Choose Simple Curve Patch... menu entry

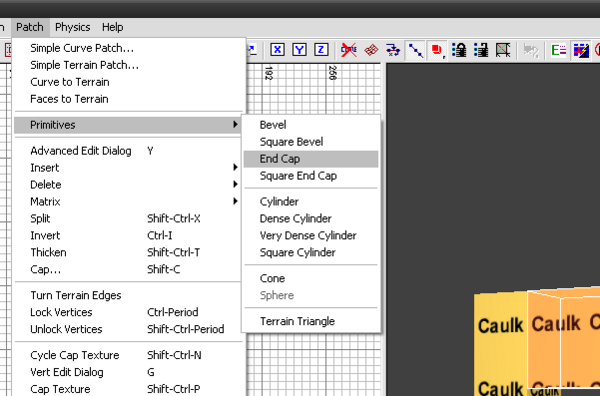(x=129, y=48)
